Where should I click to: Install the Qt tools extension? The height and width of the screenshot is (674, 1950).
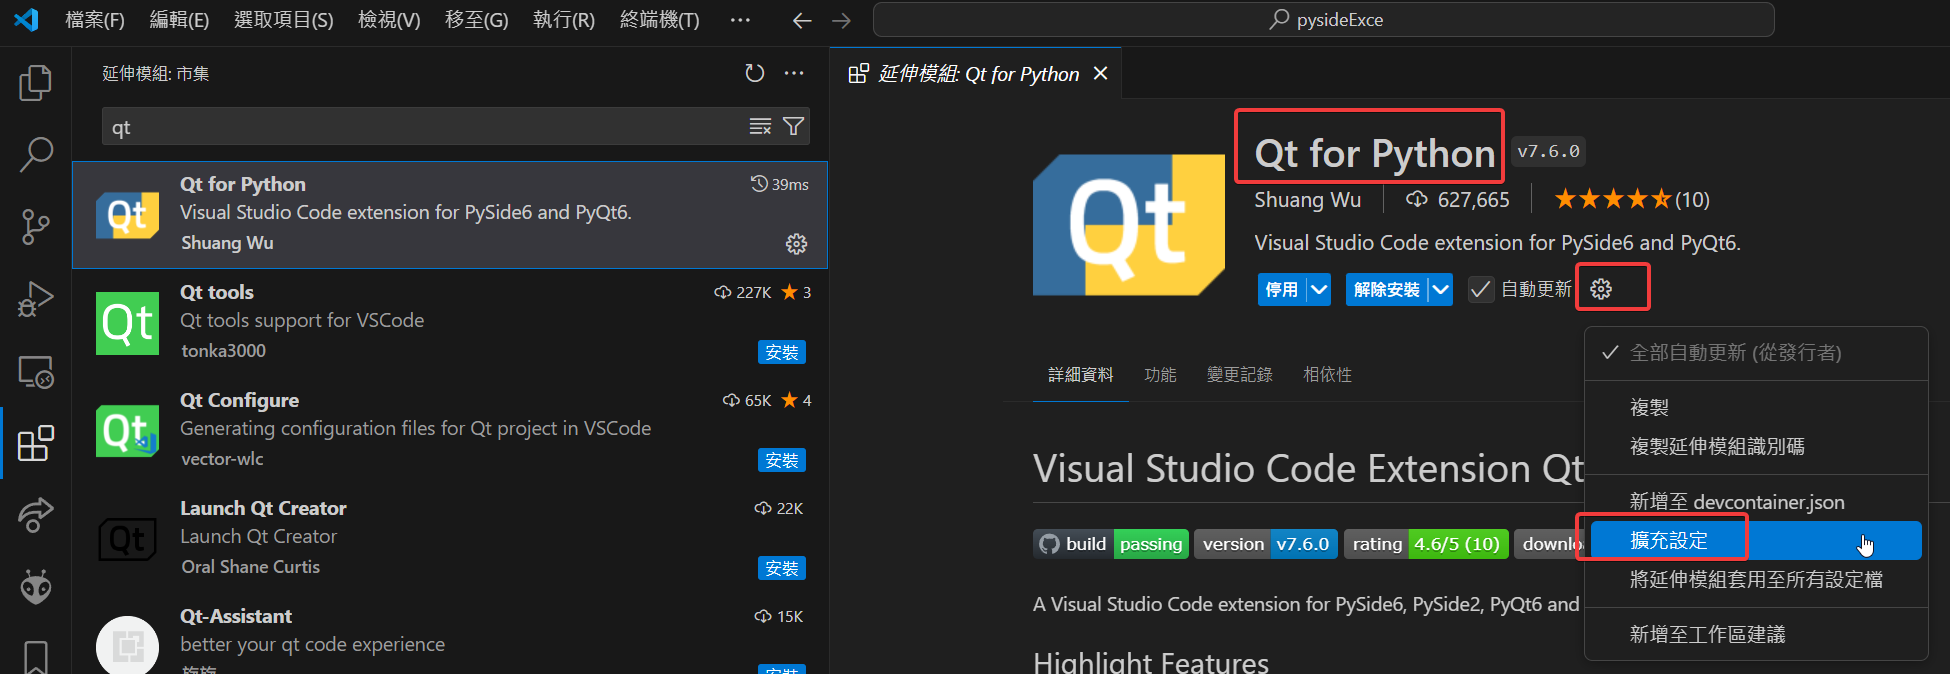coord(782,352)
